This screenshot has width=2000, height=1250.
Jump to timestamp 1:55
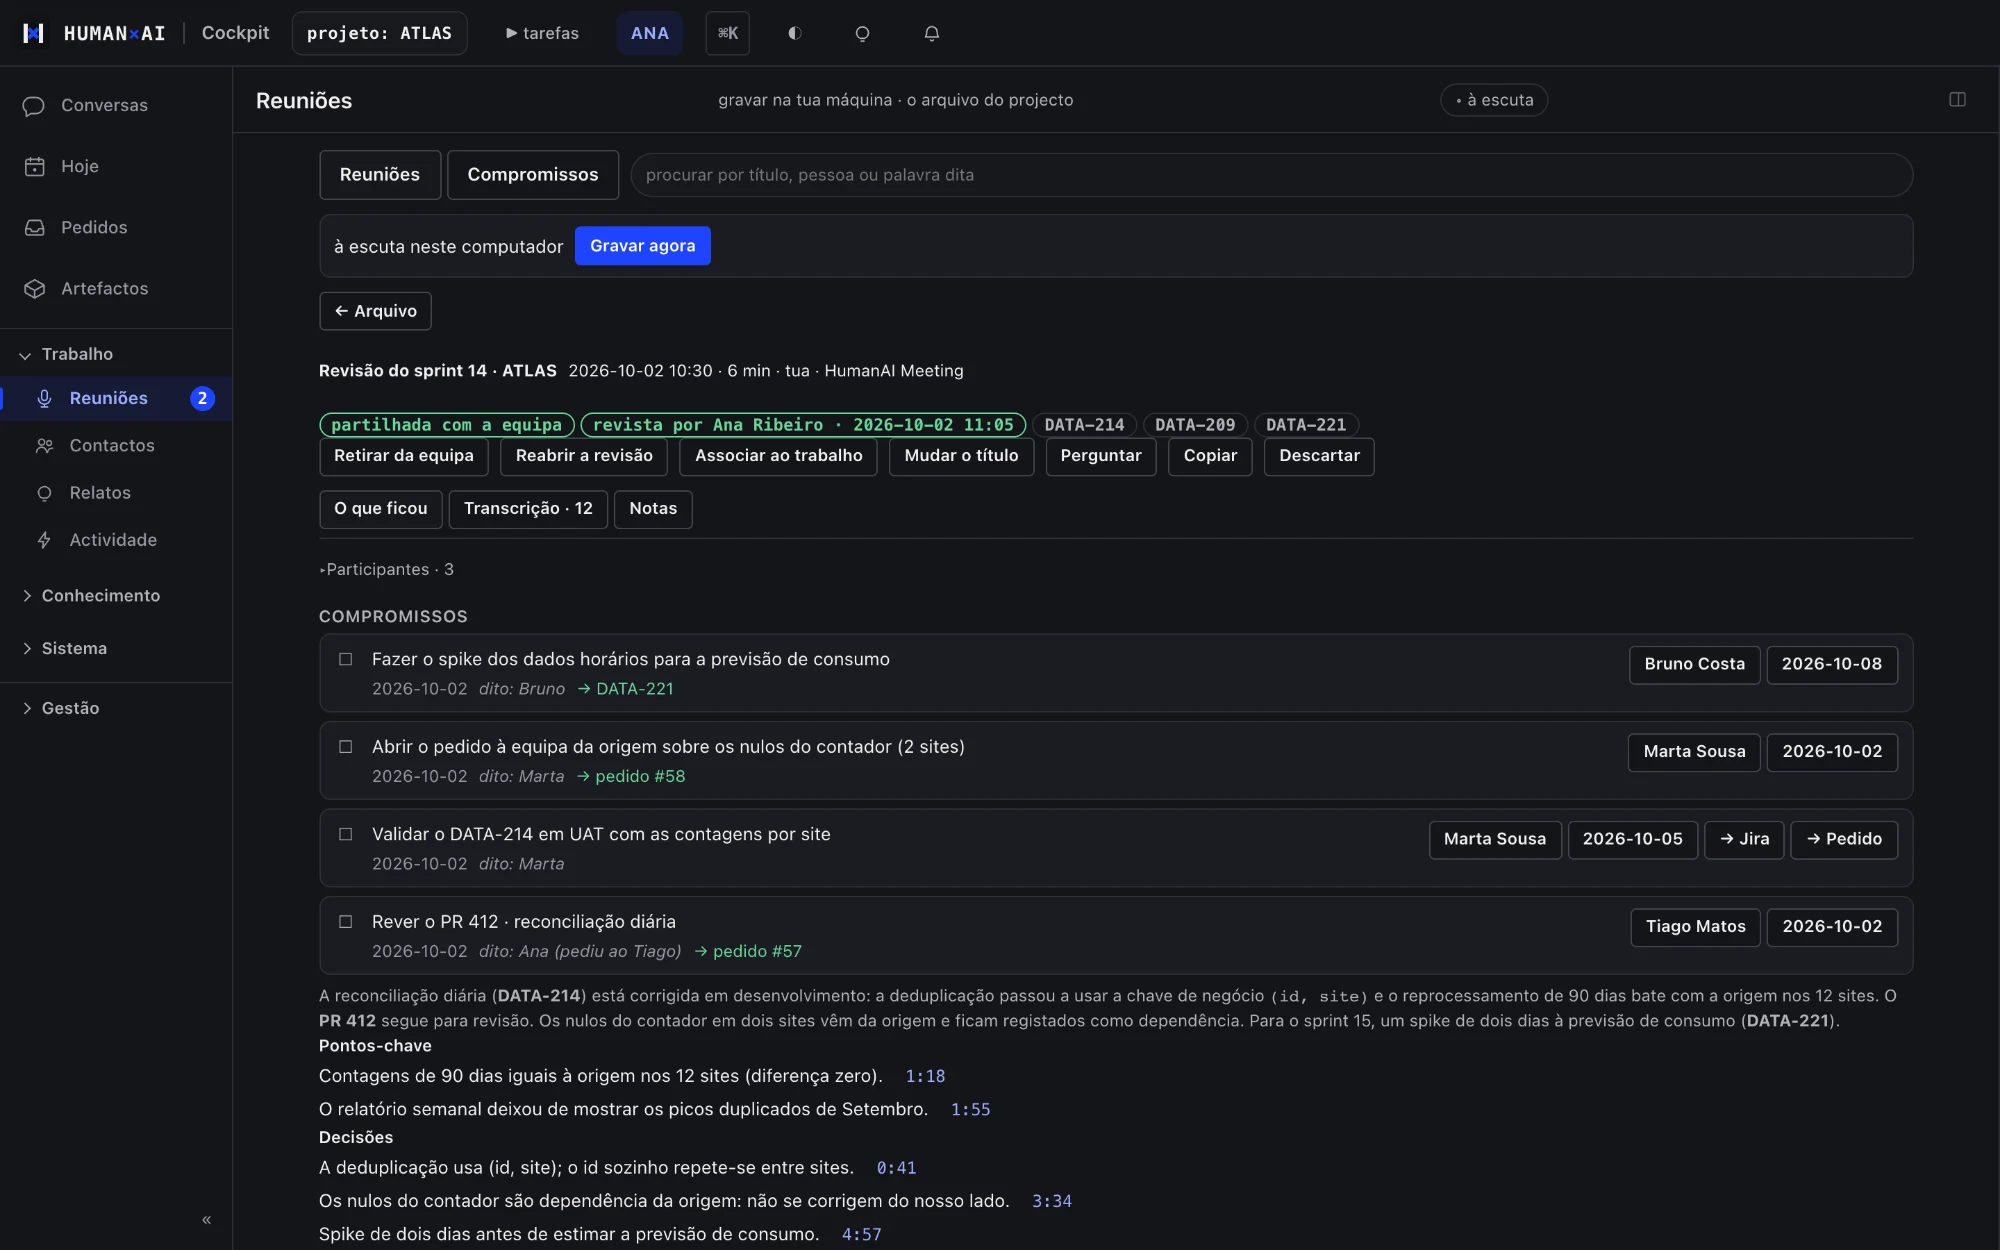pyautogui.click(x=970, y=1110)
